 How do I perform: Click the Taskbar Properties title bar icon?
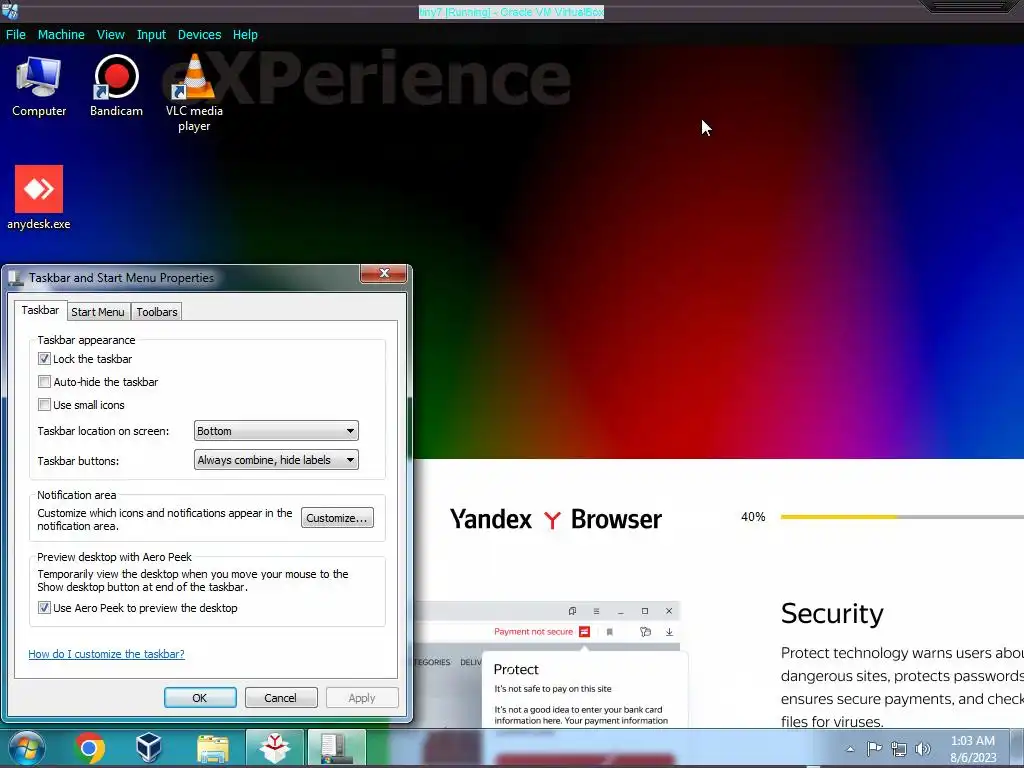[15, 278]
